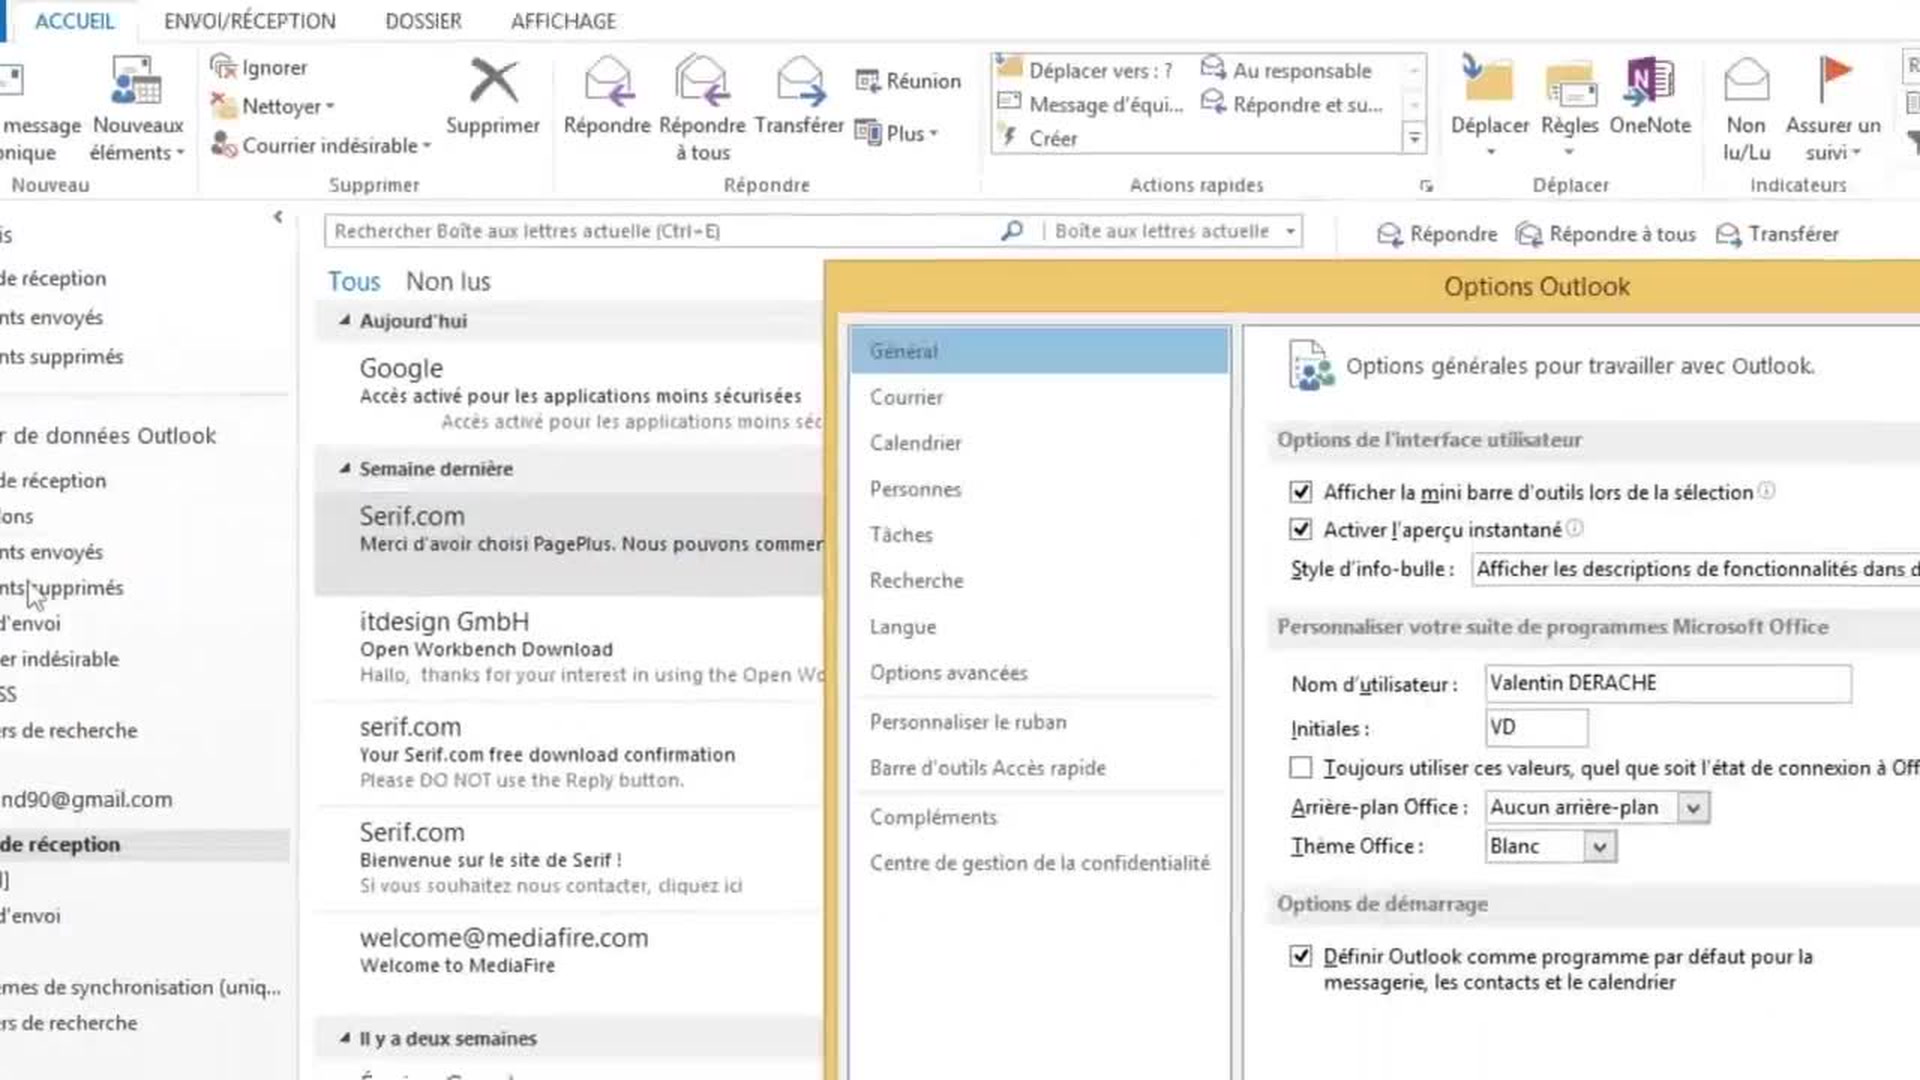Show Non lus messages filter
This screenshot has height=1080, width=1920.
pos(448,282)
